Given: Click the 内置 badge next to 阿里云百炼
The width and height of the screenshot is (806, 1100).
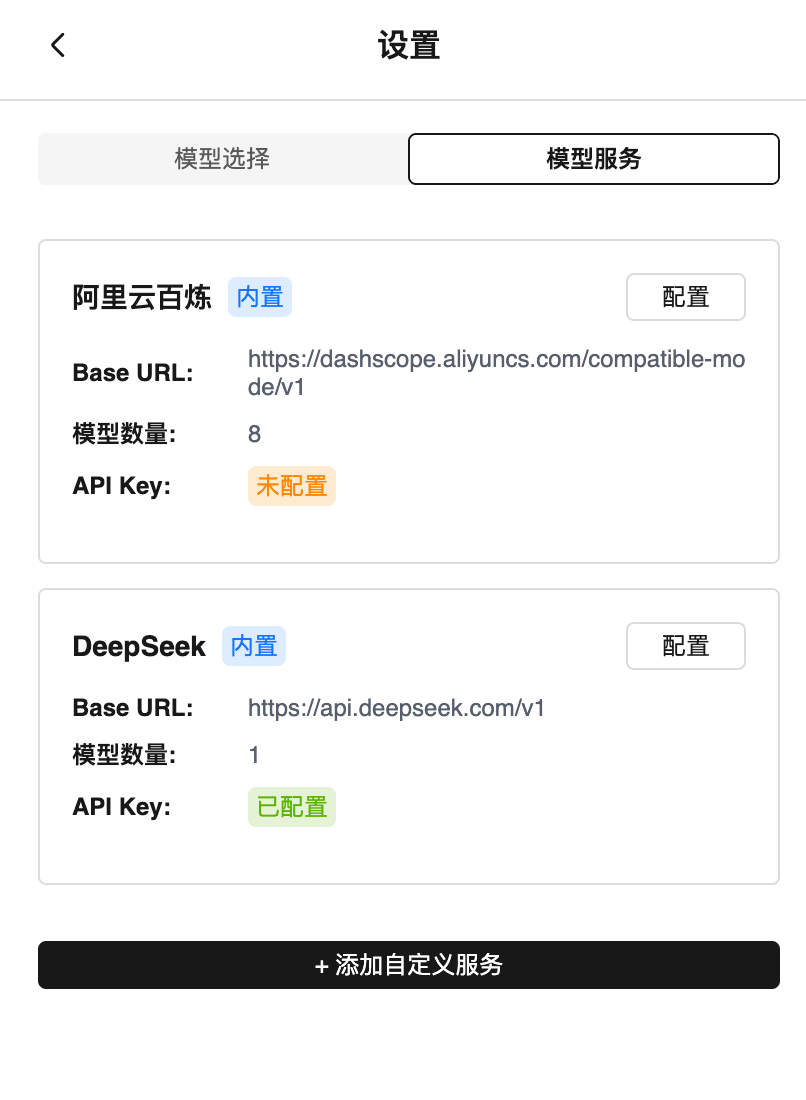Looking at the screenshot, I should tap(259, 297).
